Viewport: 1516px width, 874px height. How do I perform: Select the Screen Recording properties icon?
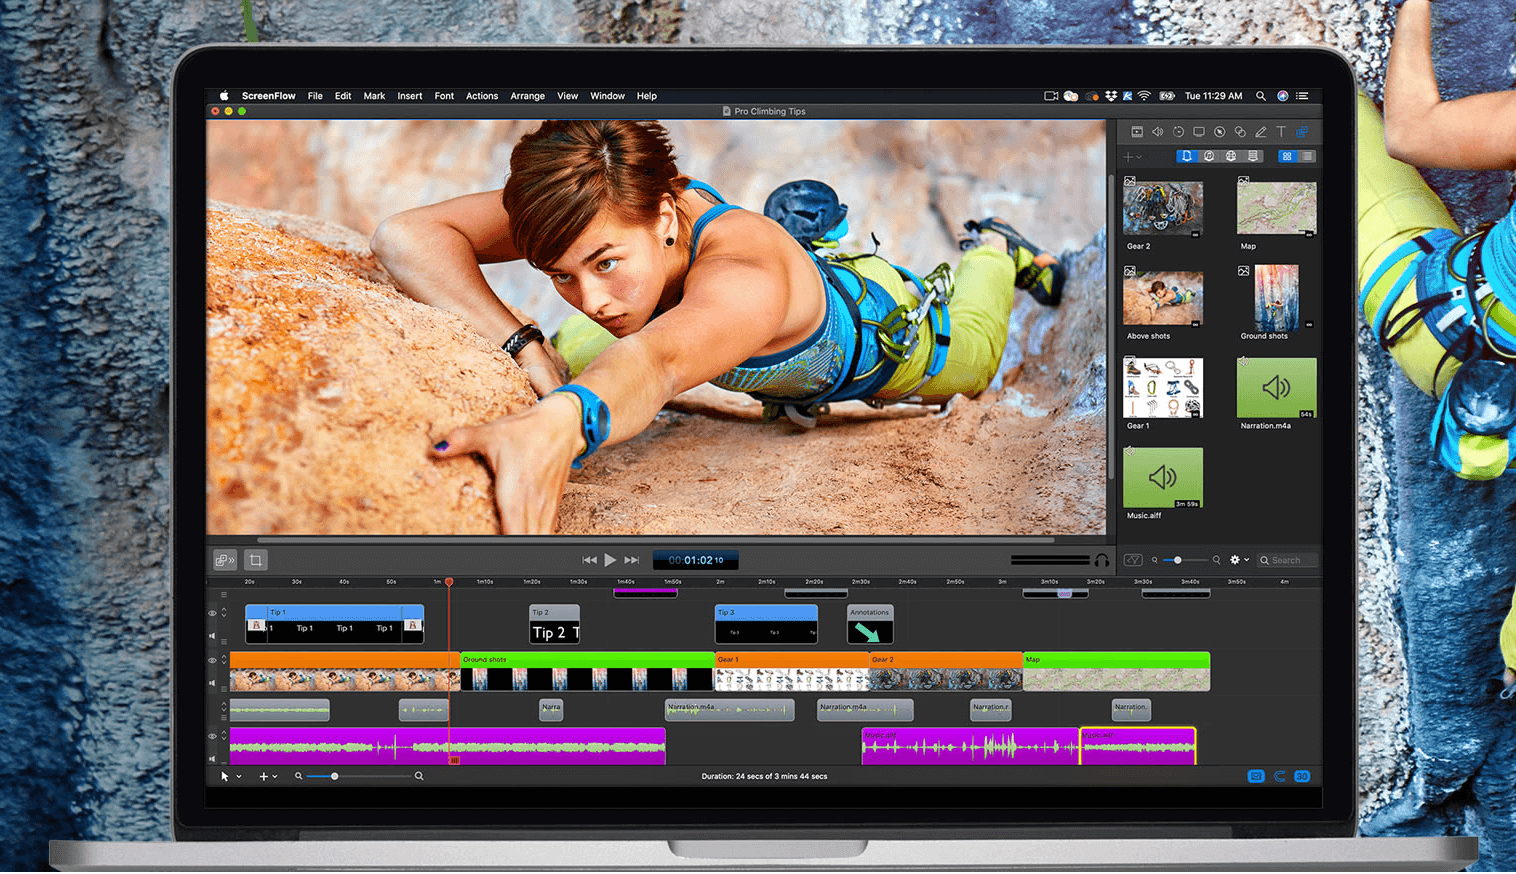coord(1199,132)
